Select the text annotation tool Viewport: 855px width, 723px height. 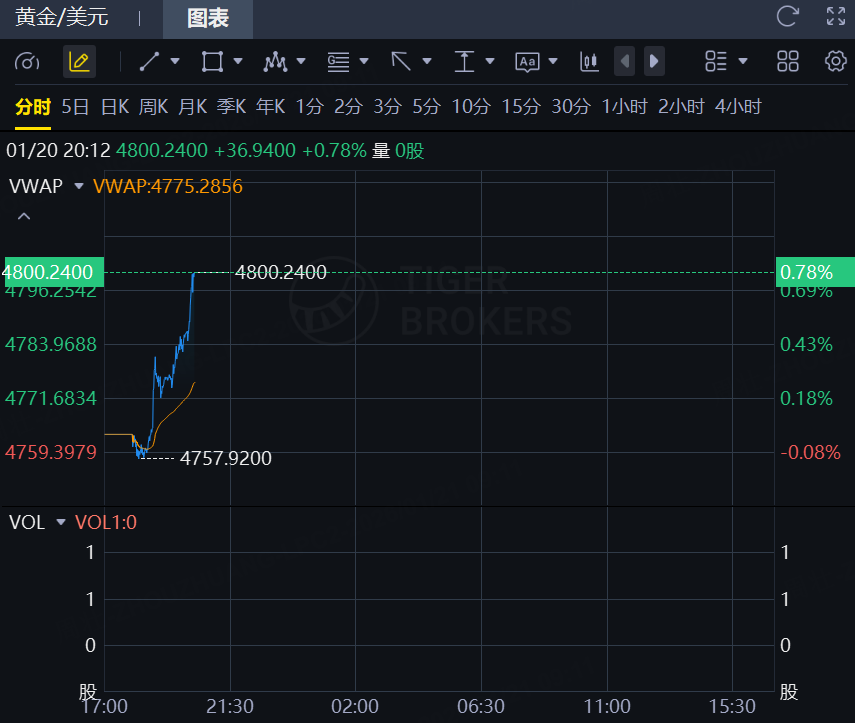tap(527, 62)
